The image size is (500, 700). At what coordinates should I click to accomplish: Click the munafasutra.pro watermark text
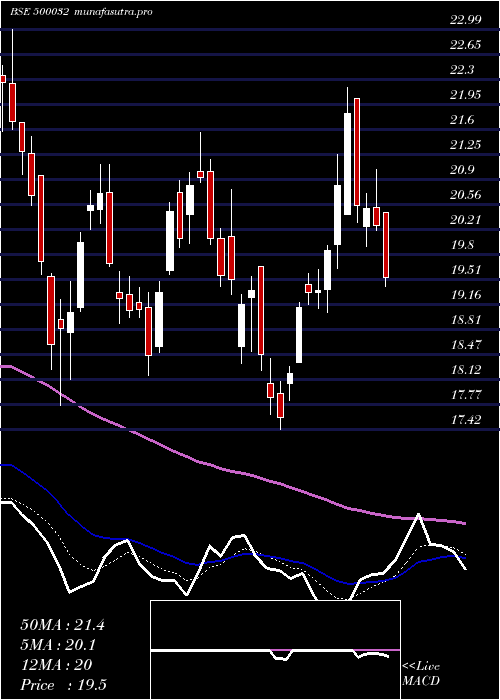112,12
